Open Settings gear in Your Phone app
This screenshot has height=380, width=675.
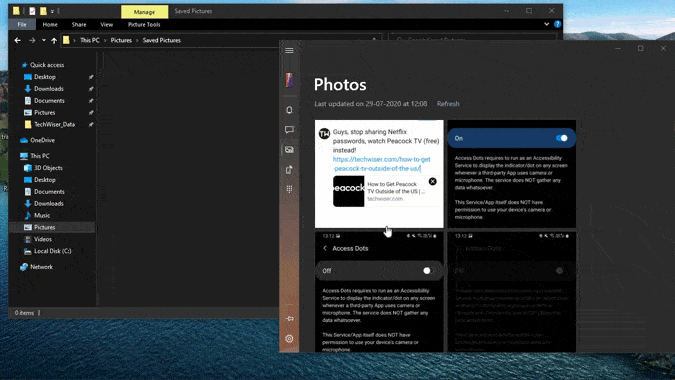click(x=289, y=339)
